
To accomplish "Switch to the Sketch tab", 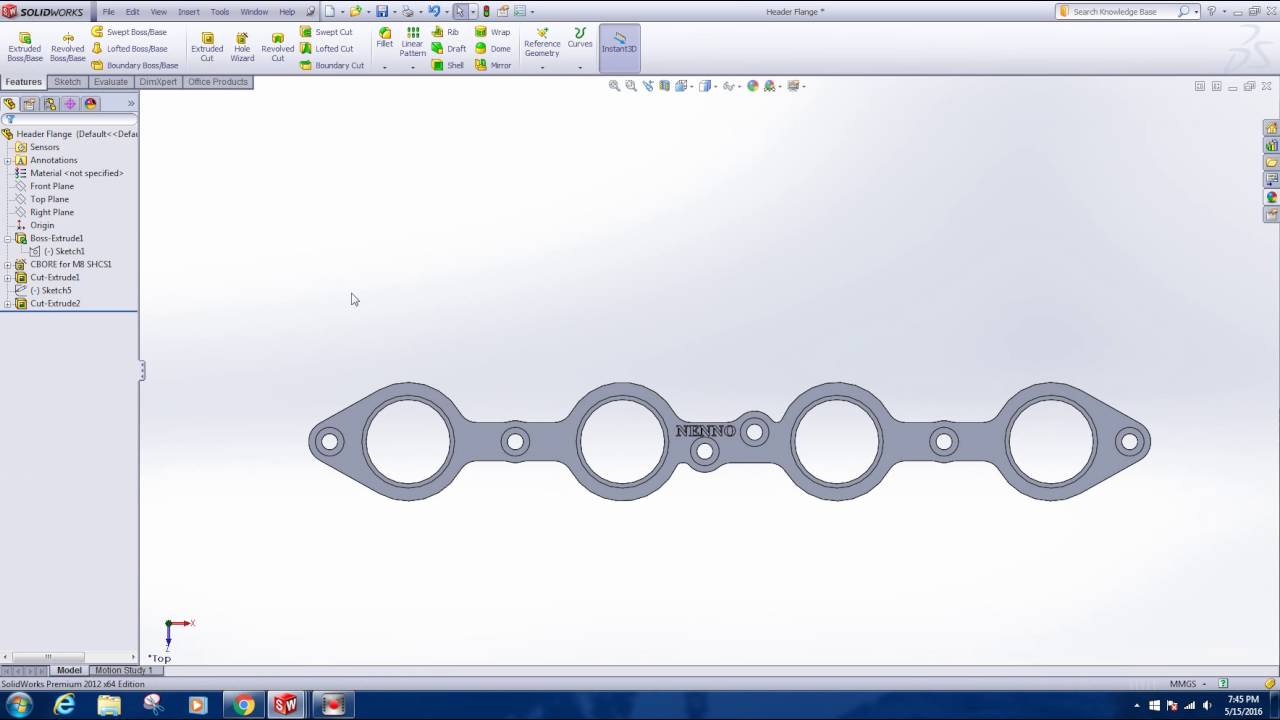I will coord(68,82).
